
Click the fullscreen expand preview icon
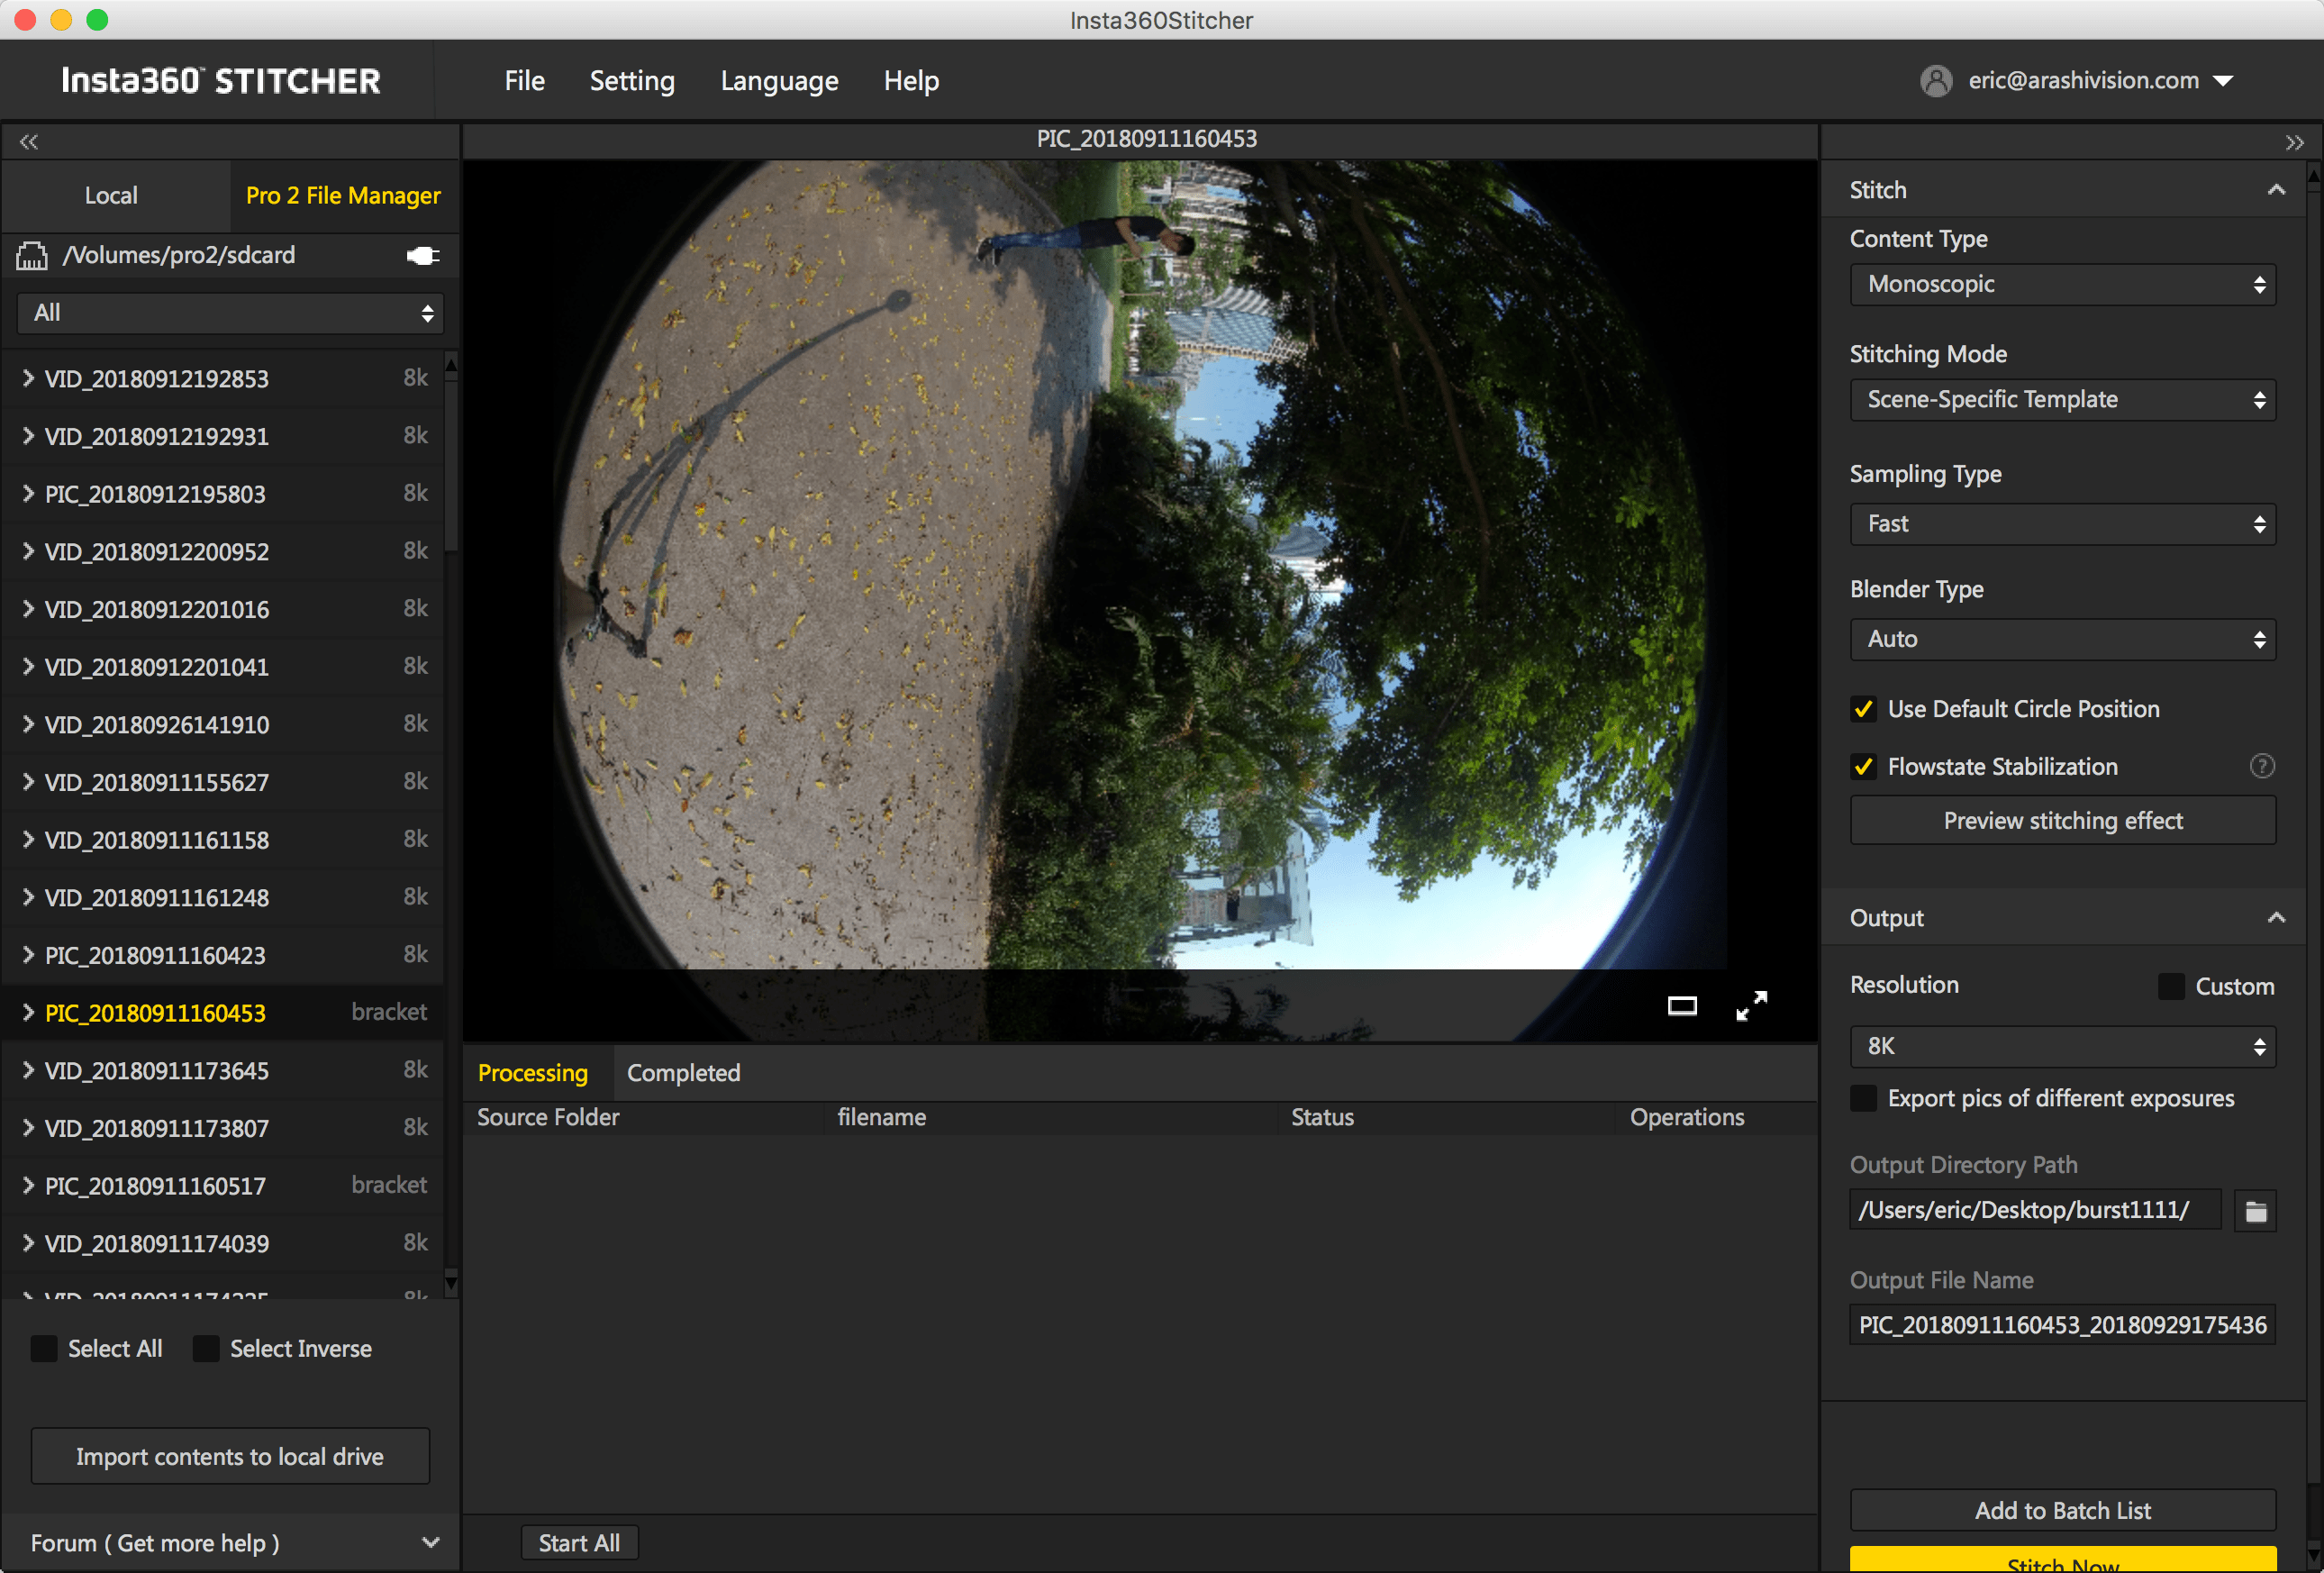click(x=1751, y=1005)
